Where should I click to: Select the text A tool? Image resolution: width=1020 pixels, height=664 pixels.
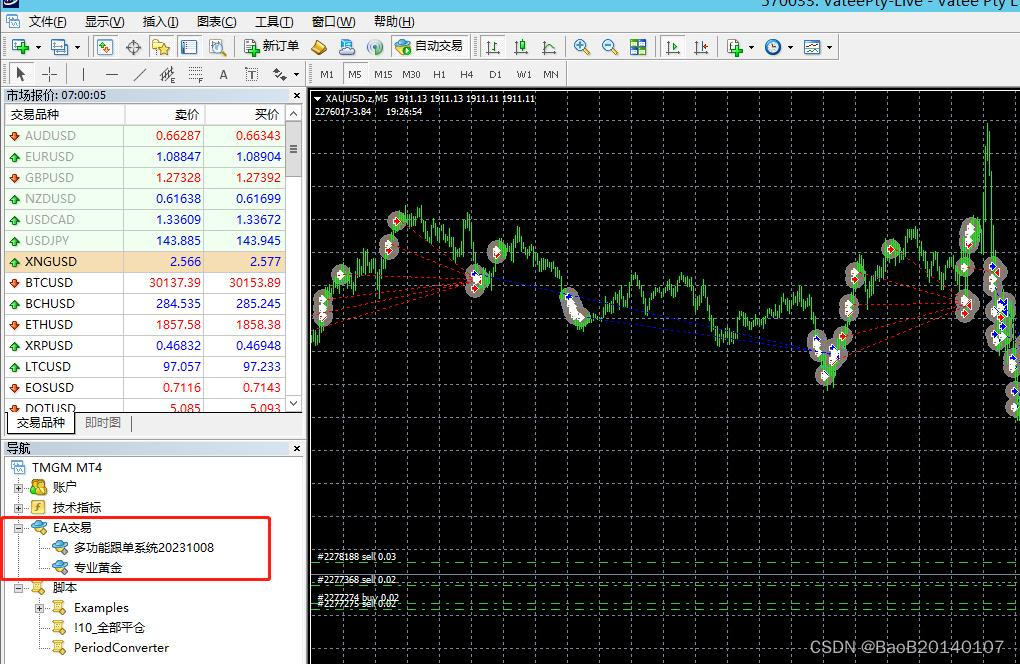click(223, 74)
